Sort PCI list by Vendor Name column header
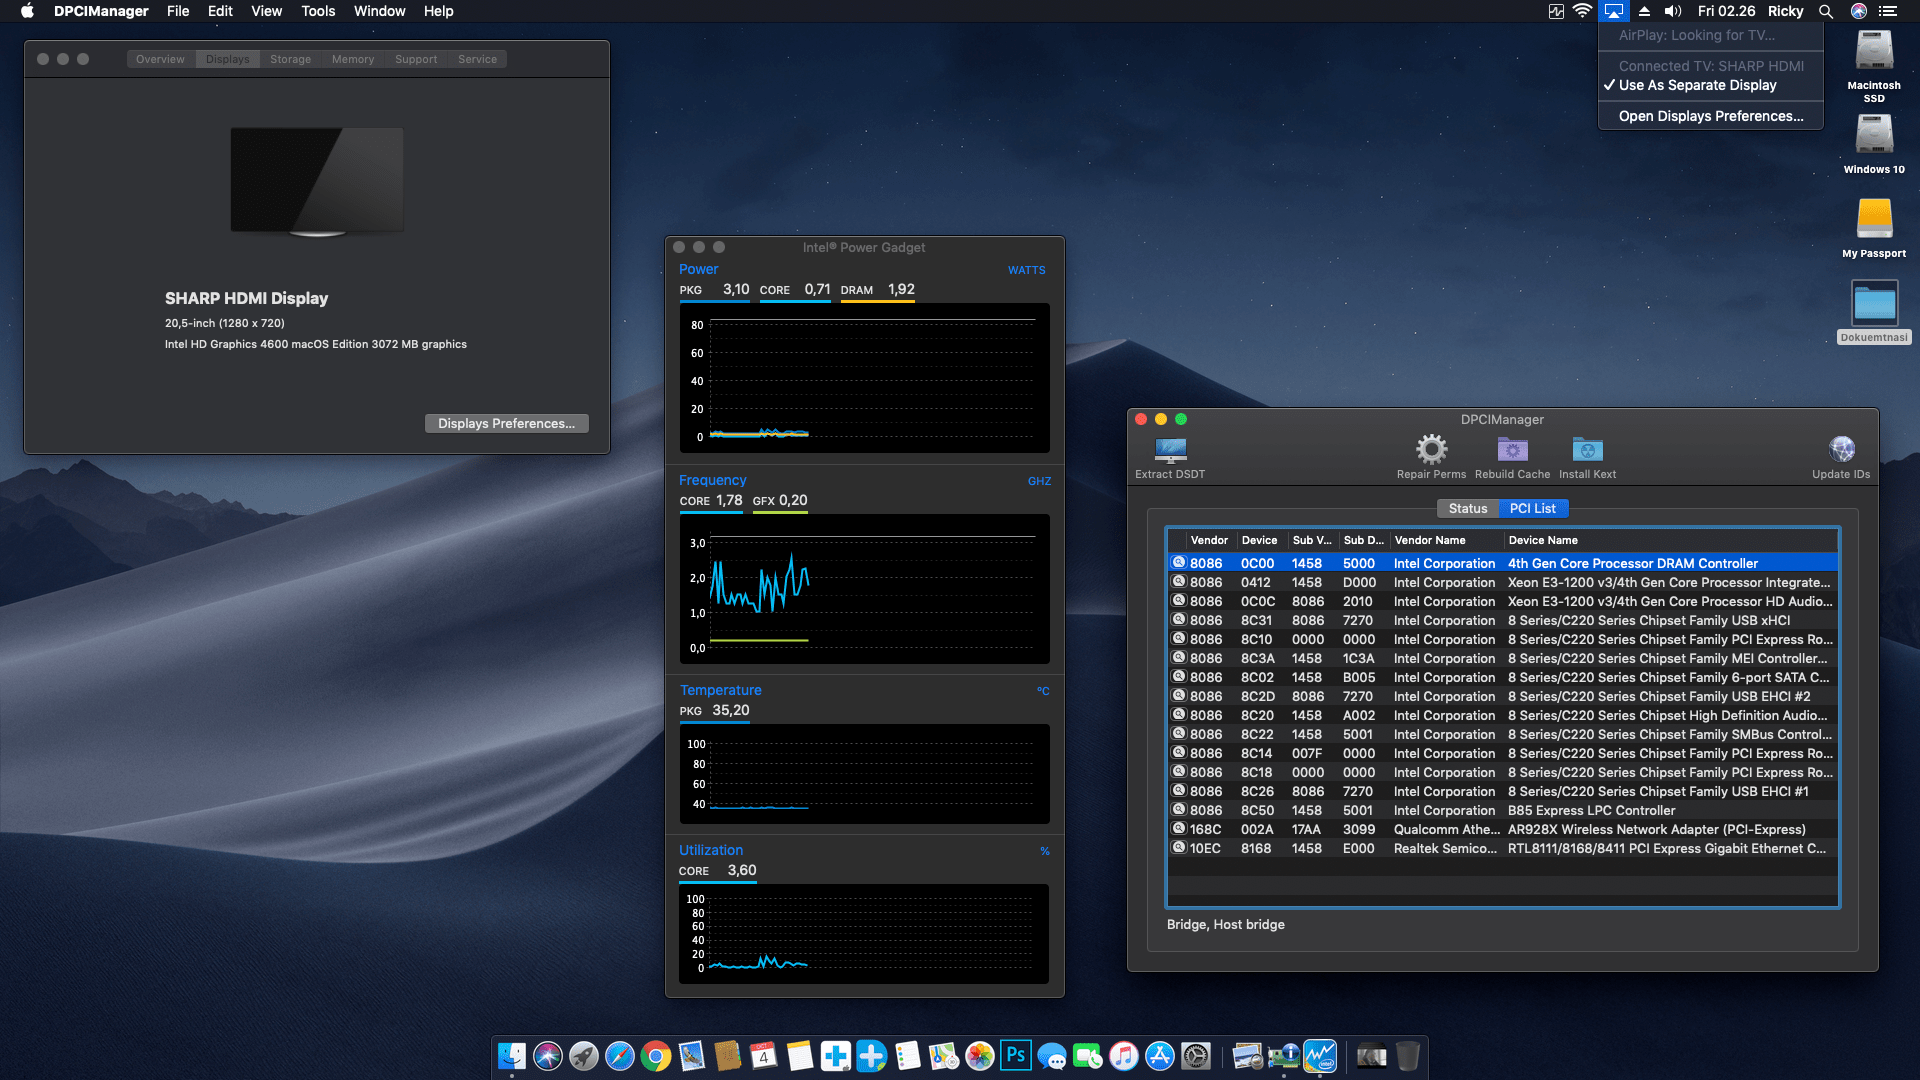This screenshot has width=1920, height=1080. pyautogui.click(x=1446, y=540)
